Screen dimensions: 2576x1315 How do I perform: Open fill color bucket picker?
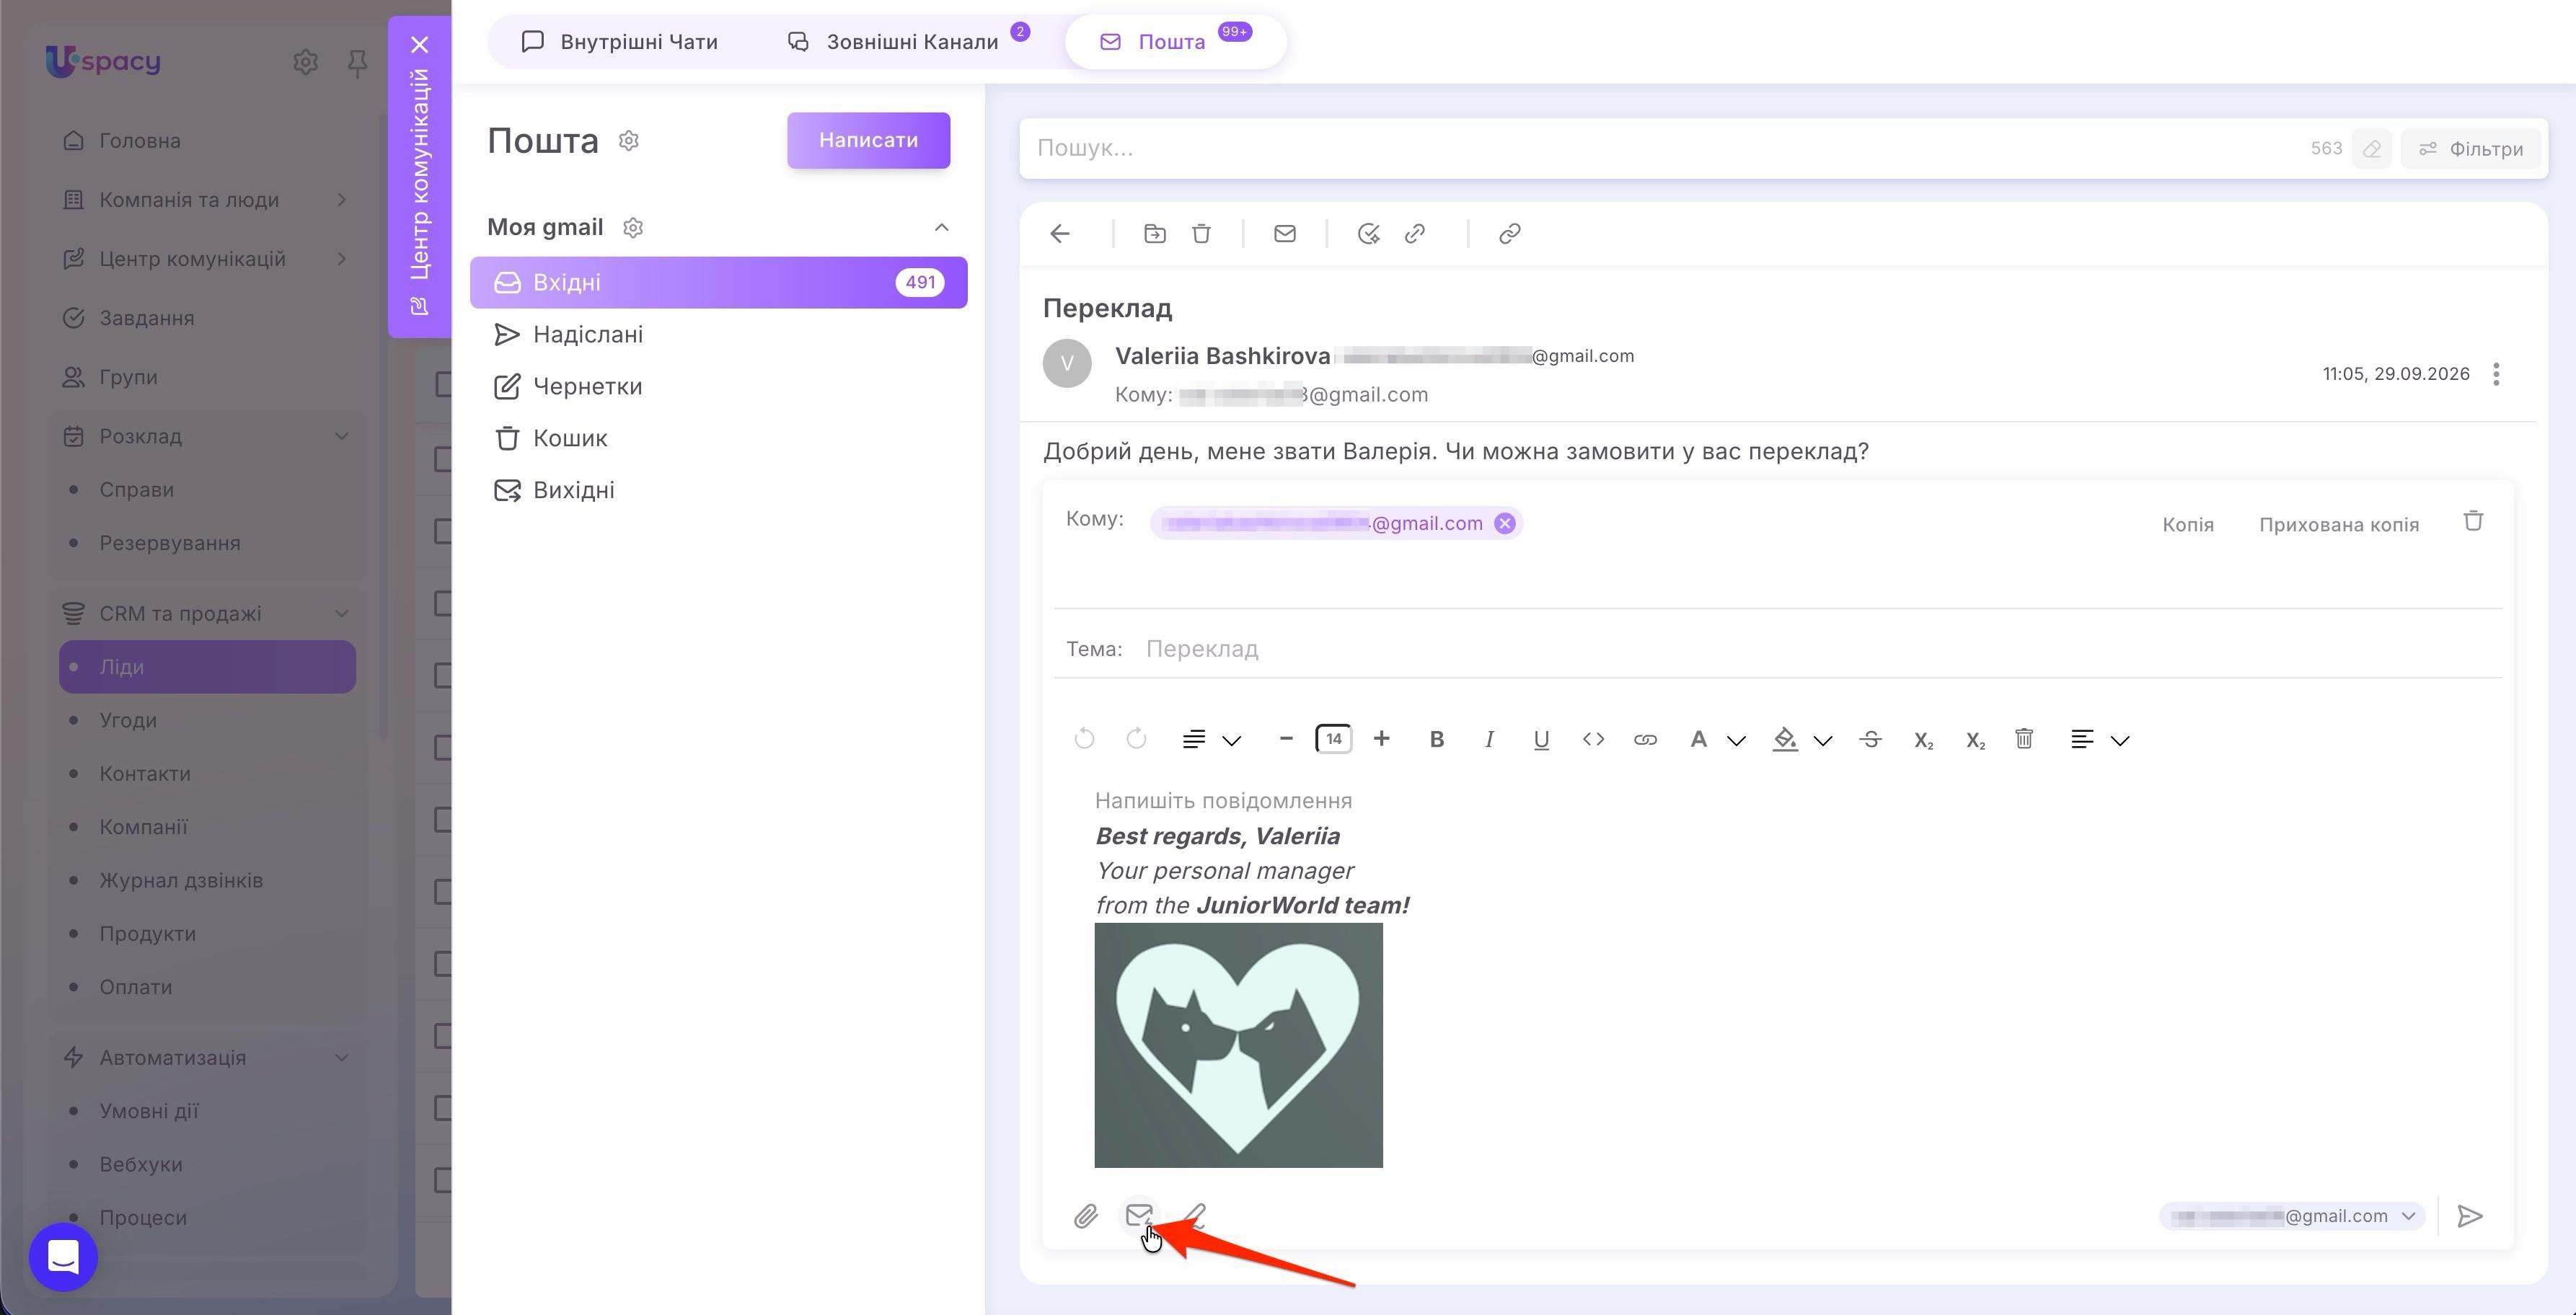[x=1802, y=740]
